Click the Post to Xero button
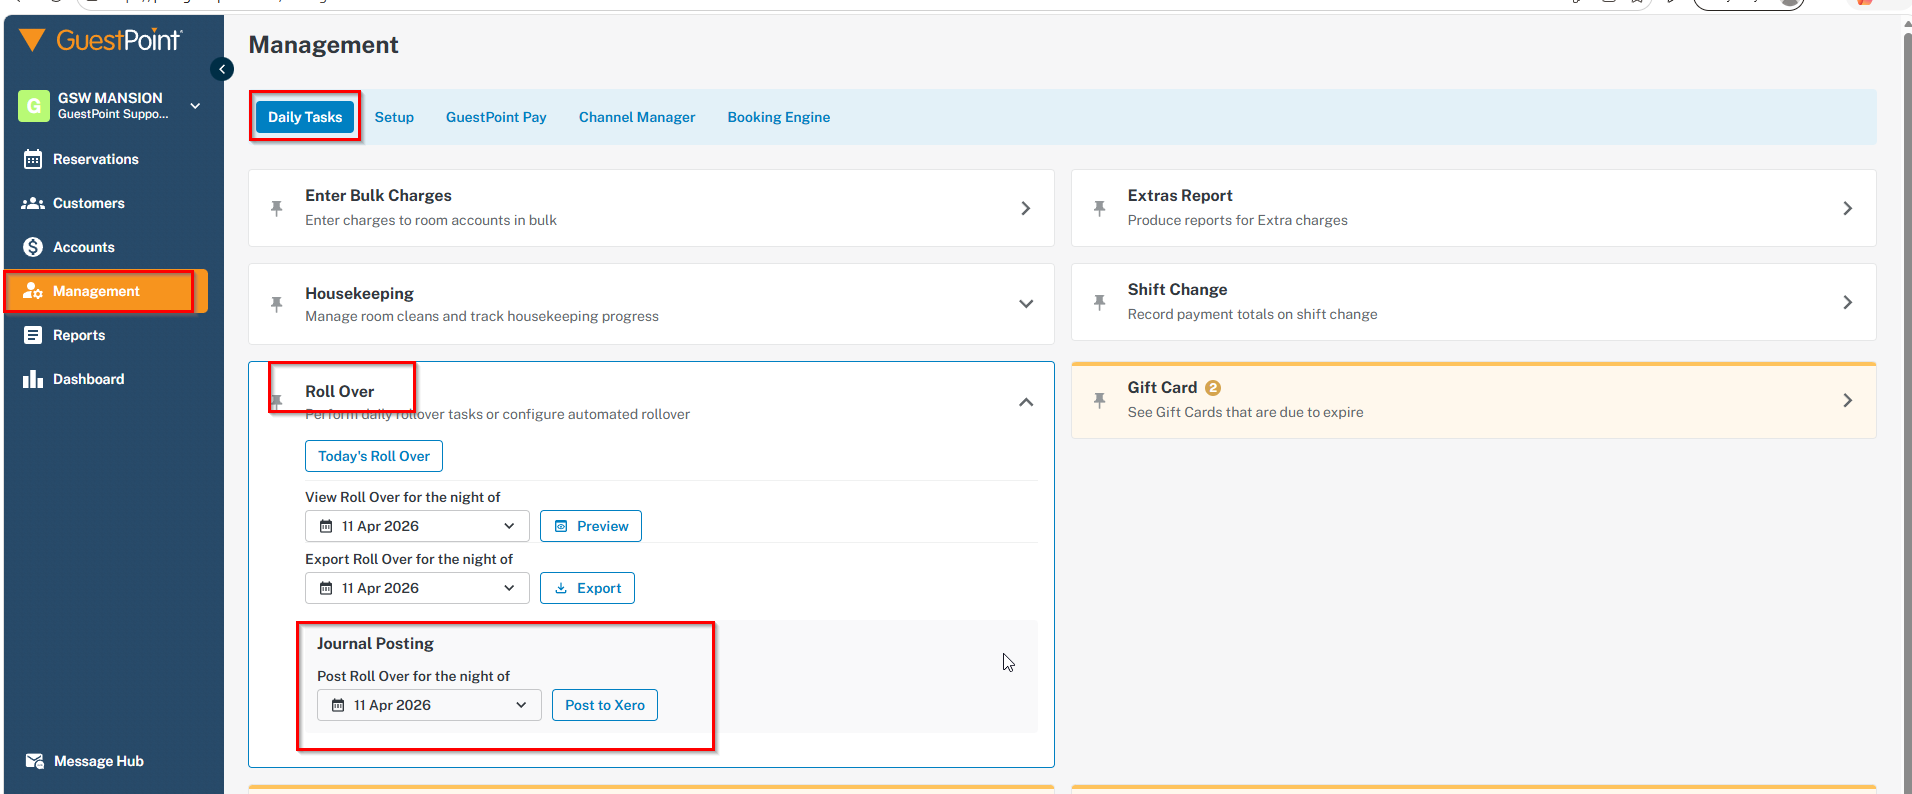 tap(604, 705)
